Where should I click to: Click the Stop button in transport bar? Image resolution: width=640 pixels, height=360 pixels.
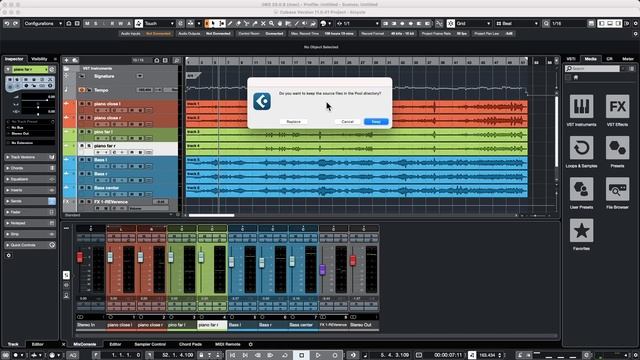click(302, 356)
